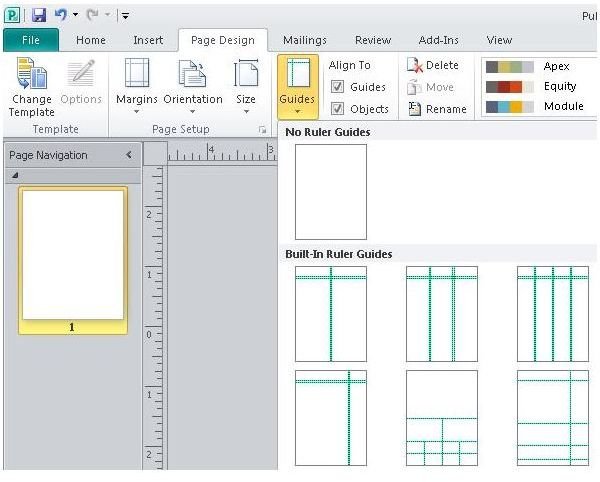Open the File tab

[31, 40]
